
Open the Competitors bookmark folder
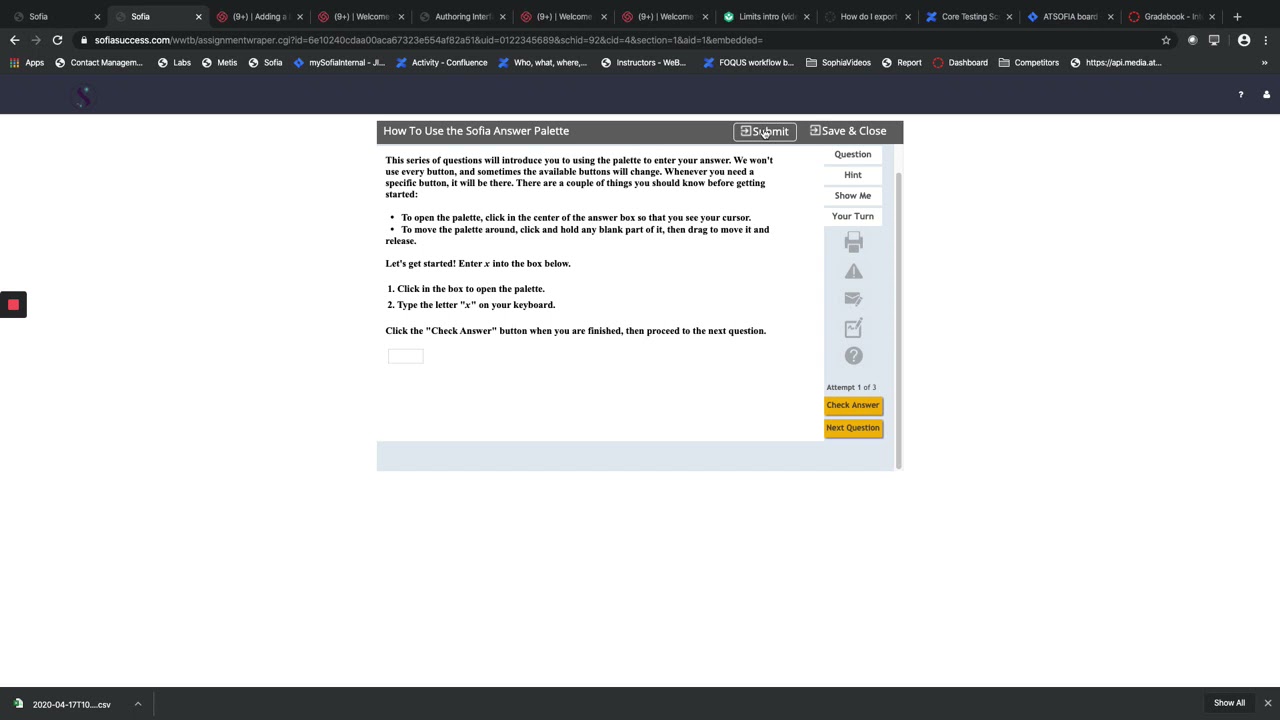coord(1028,62)
